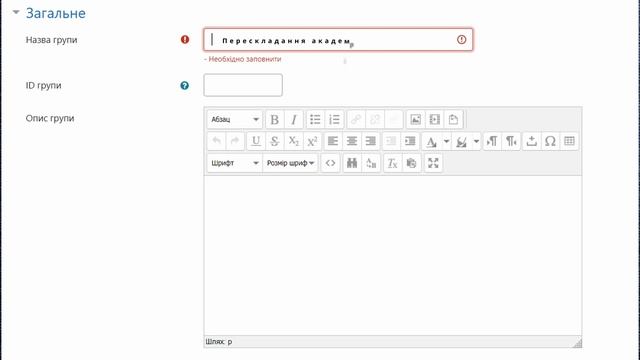The width and height of the screenshot is (640, 360).
Task: Apply underline formatting
Action: tap(256, 141)
